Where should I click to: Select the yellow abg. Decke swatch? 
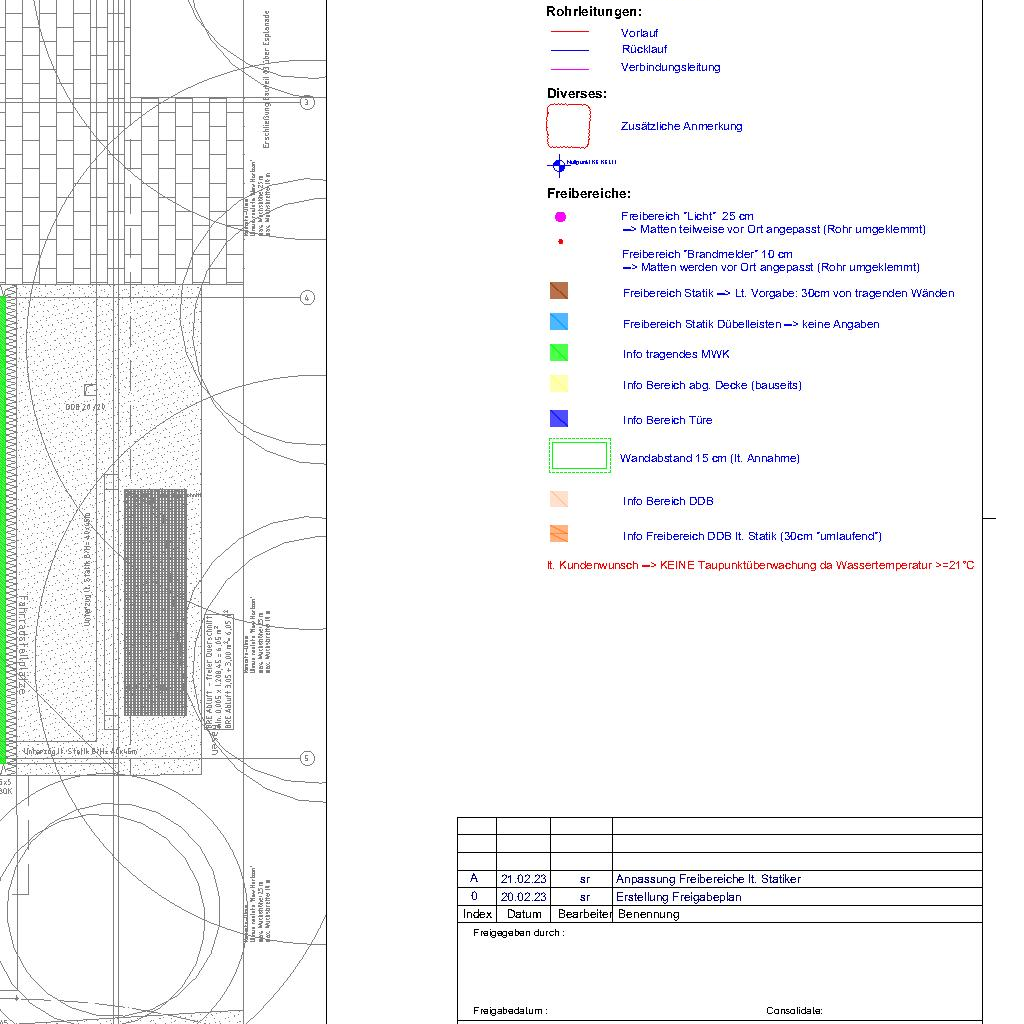[559, 383]
